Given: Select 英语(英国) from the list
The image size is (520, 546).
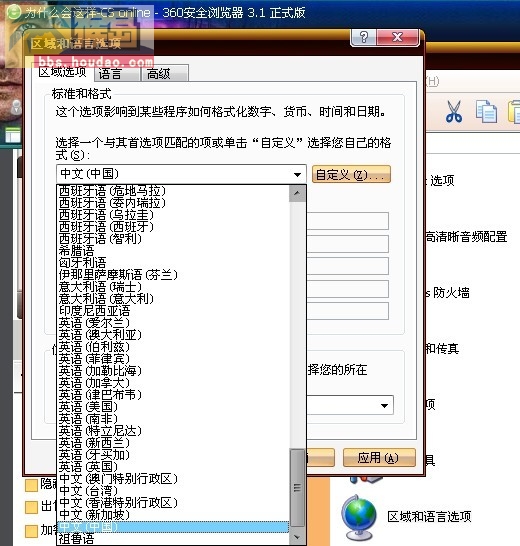Looking at the screenshot, I should tap(173, 467).
